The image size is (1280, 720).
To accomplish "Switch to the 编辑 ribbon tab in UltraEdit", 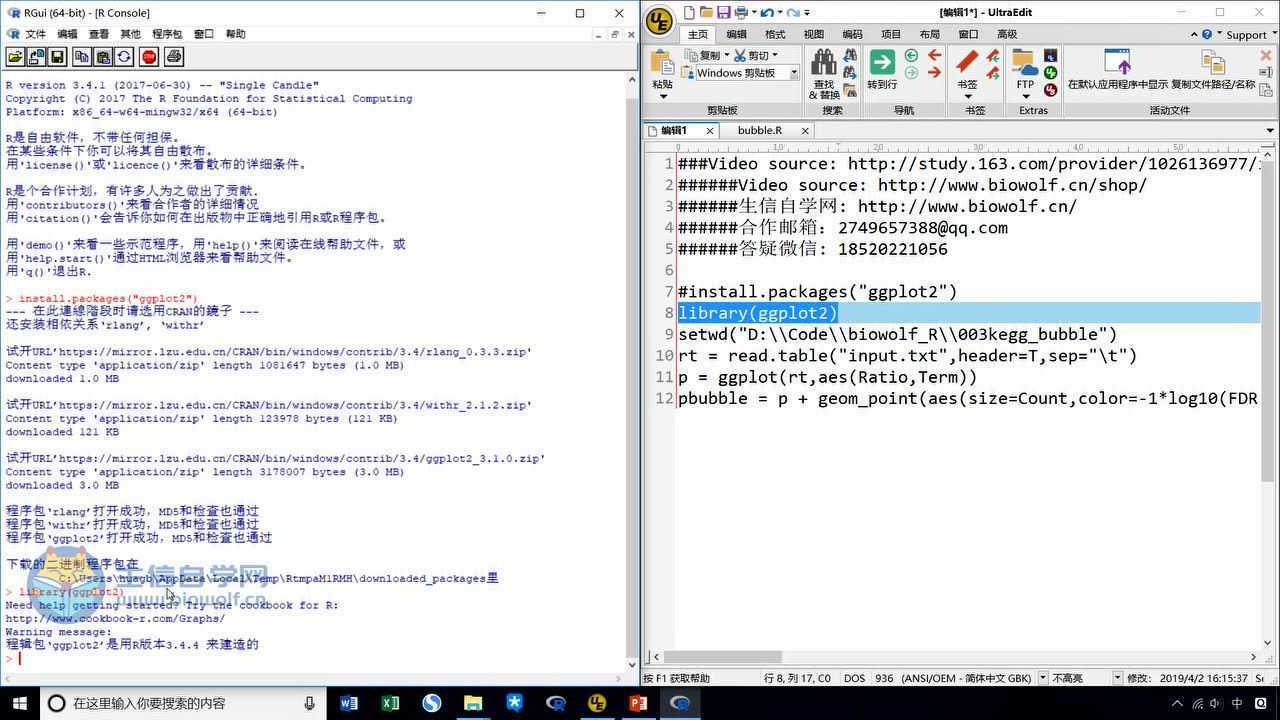I will (737, 34).
